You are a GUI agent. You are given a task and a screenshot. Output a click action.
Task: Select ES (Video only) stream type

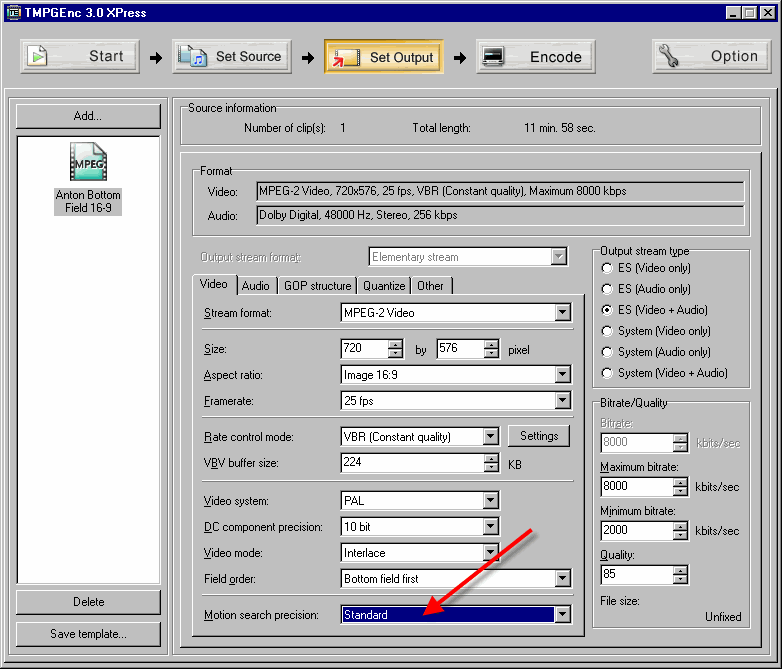pyautogui.click(x=607, y=268)
